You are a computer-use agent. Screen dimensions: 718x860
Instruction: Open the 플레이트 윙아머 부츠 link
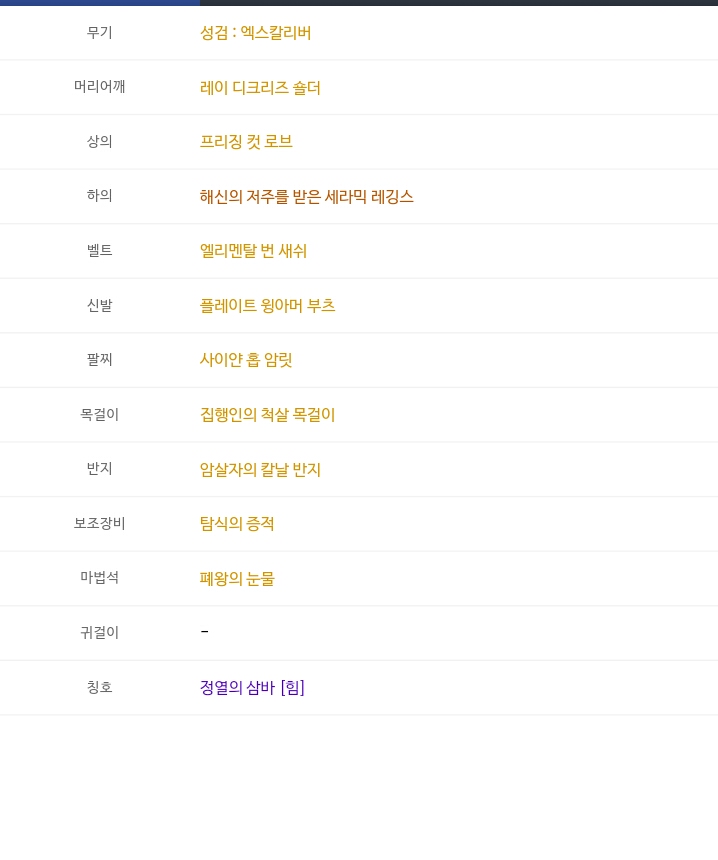click(x=267, y=306)
